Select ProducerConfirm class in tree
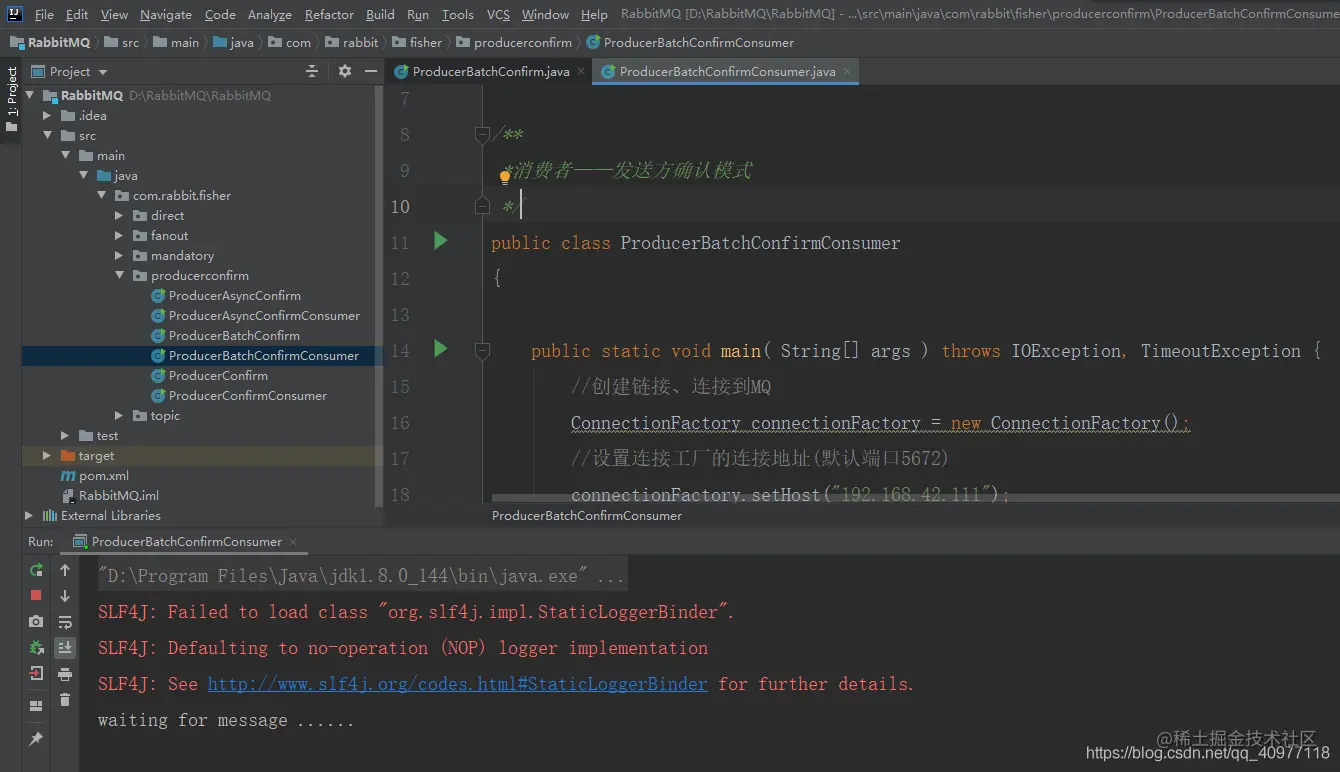 point(218,376)
